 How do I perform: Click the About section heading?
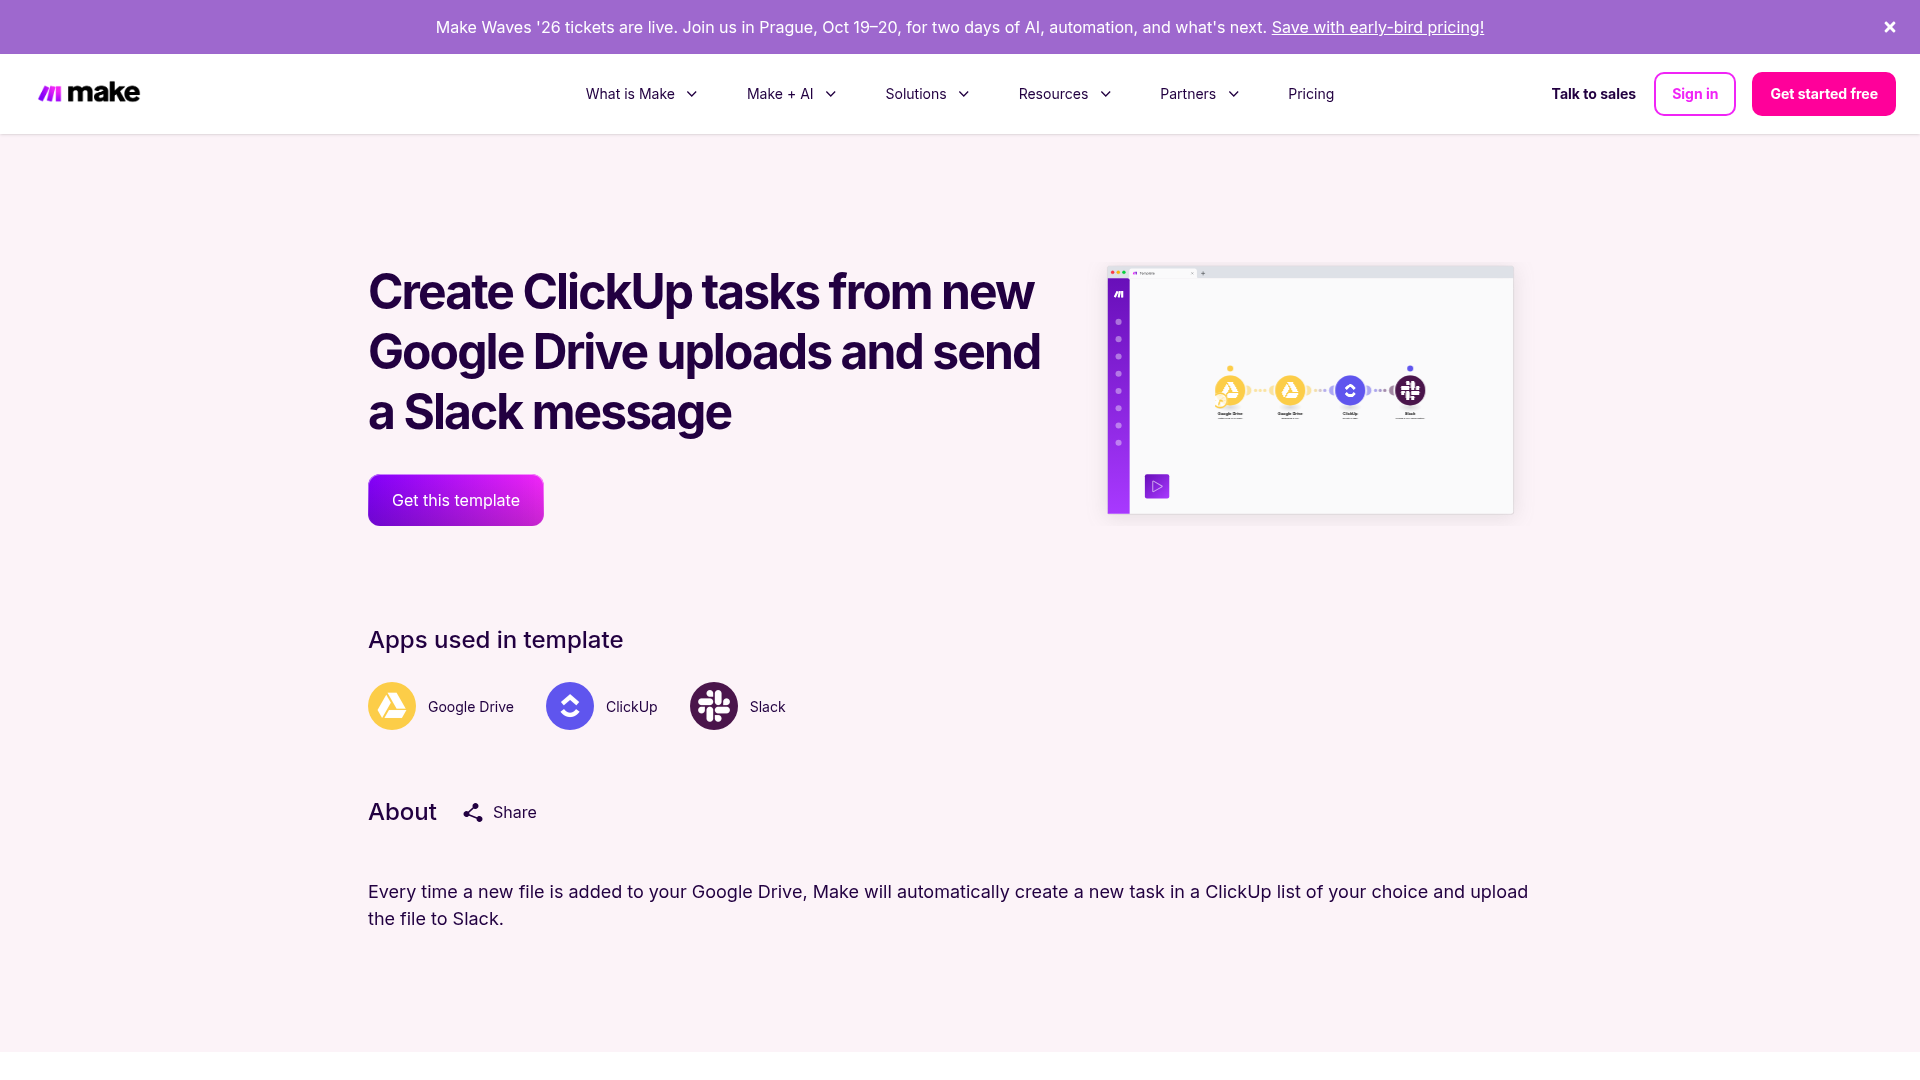point(402,812)
